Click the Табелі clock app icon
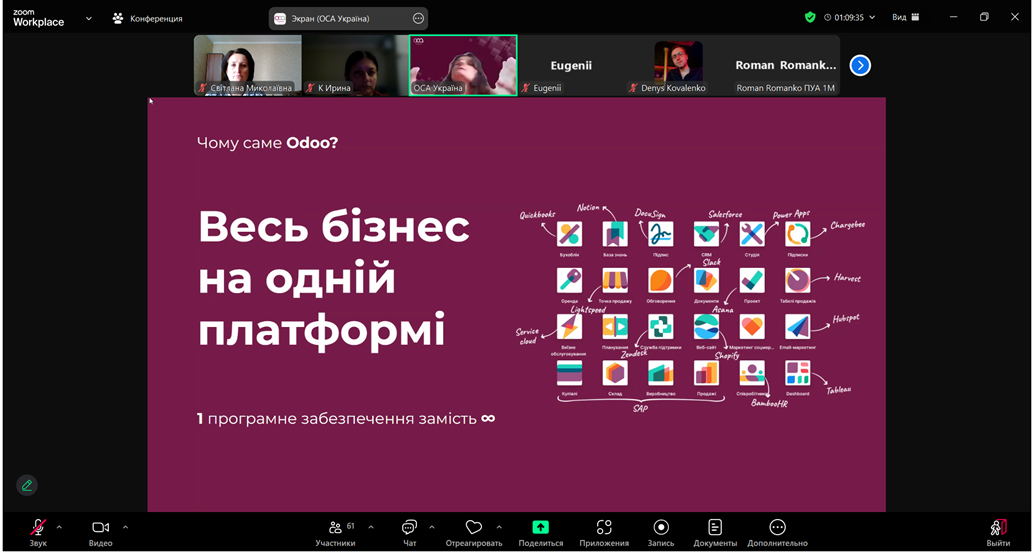This screenshot has height=554, width=1034. 797,280
